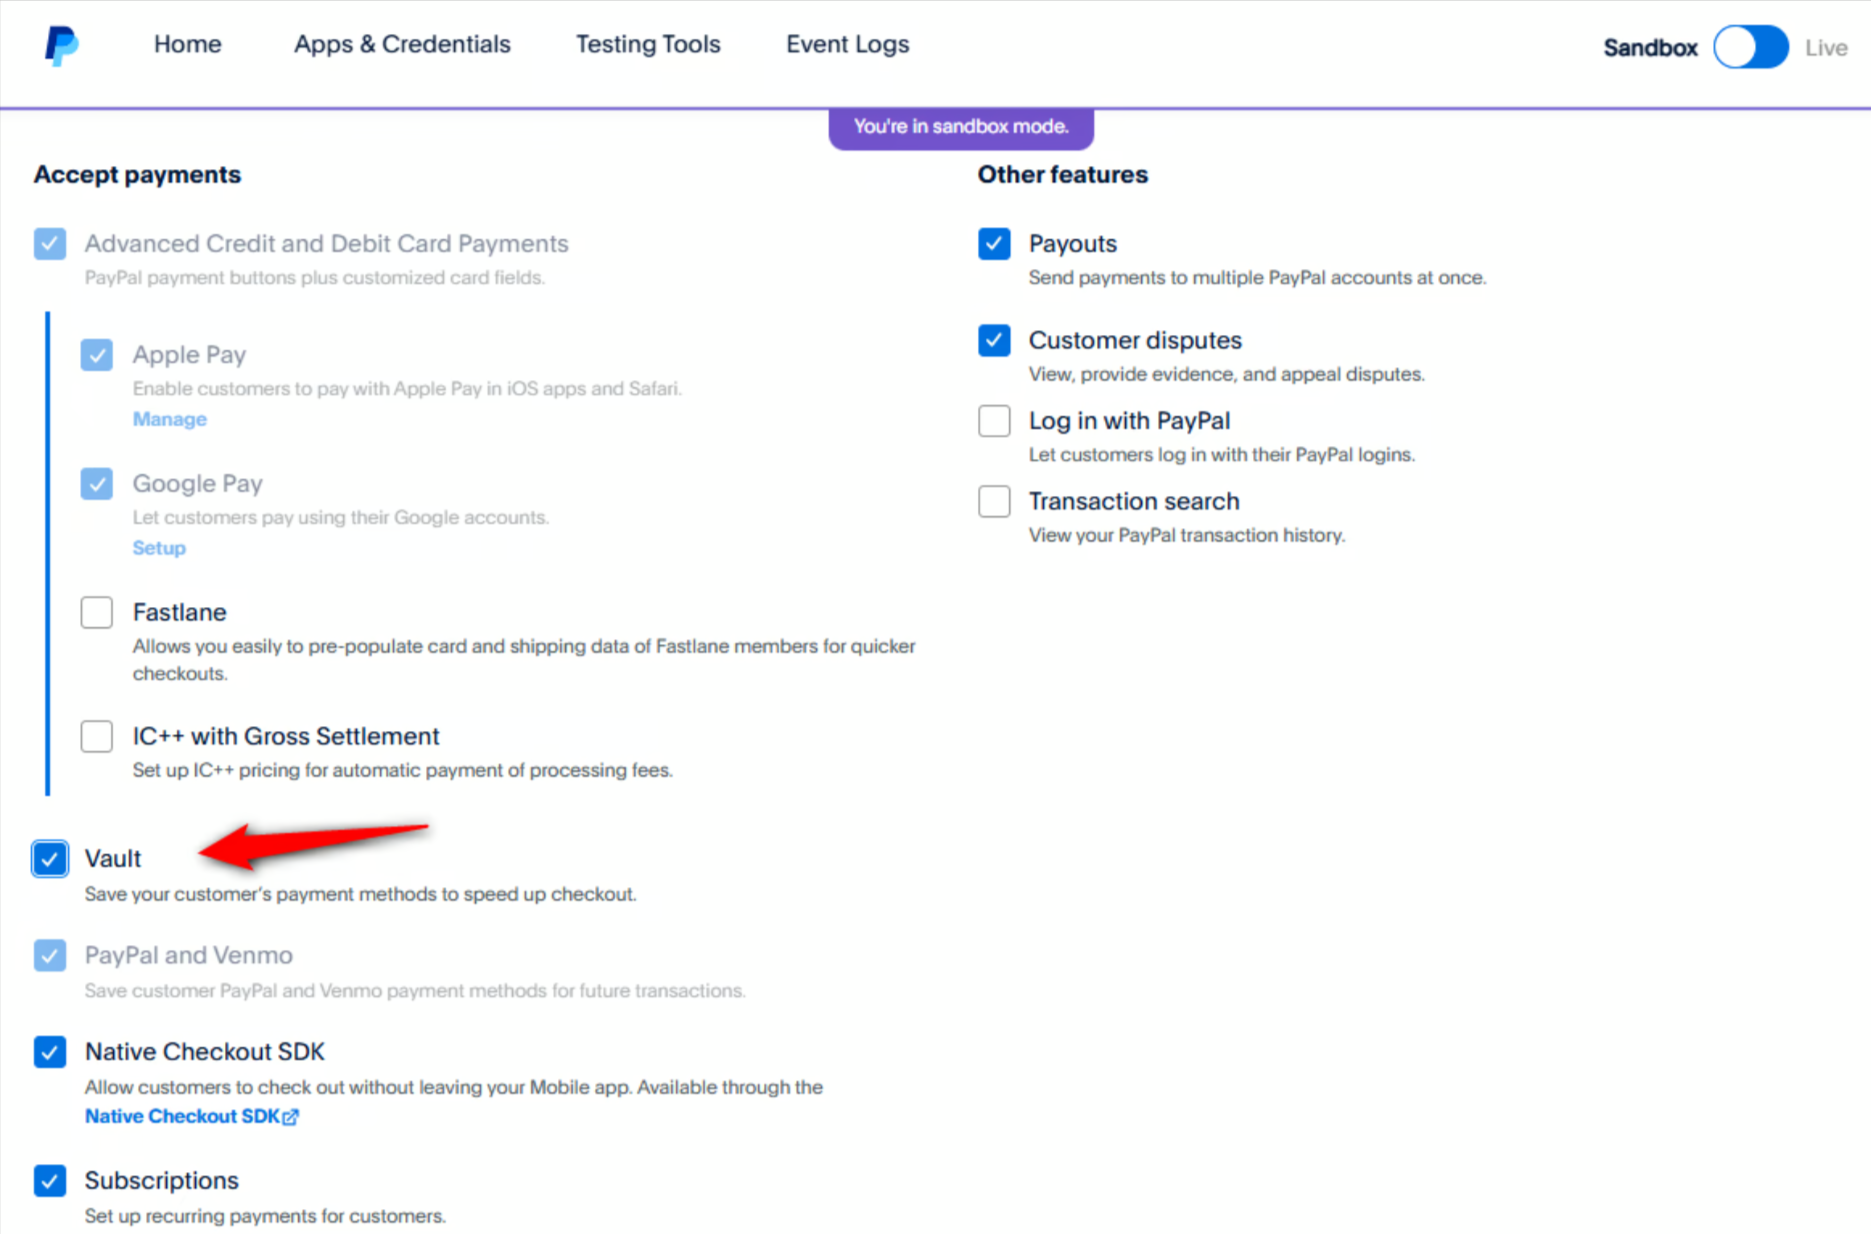1871x1234 pixels.
Task: Enable IC++ with Gross Settlement
Action: click(96, 736)
